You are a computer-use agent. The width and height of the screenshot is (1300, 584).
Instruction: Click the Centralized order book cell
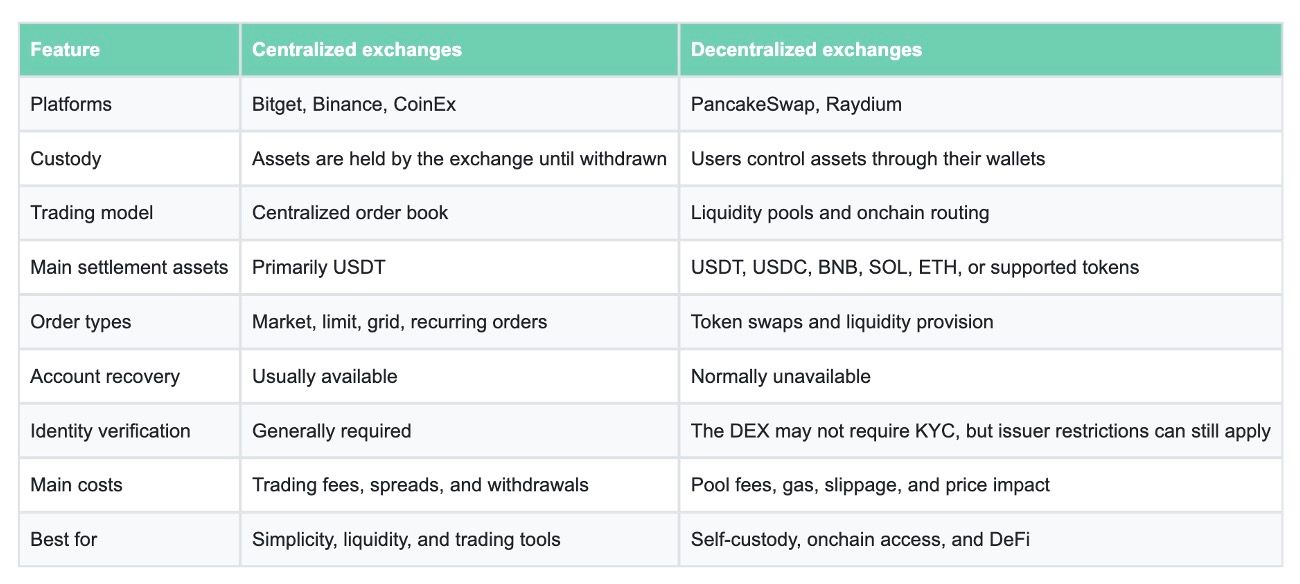[459, 213]
